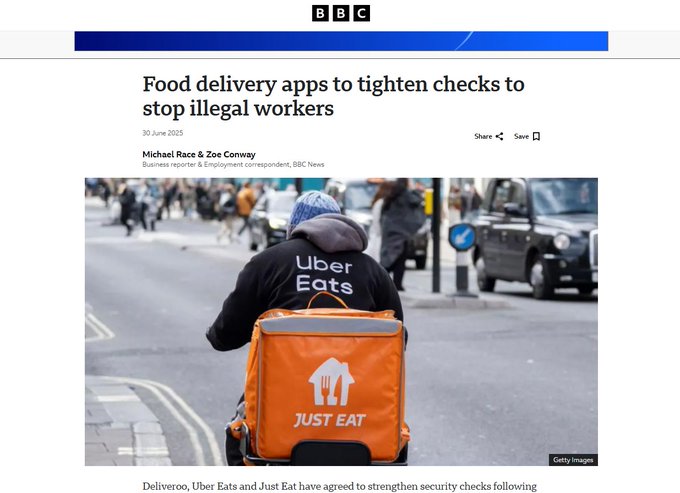This screenshot has width=680, height=493.
Task: Click the reporter role subtitle text
Action: click(233, 165)
